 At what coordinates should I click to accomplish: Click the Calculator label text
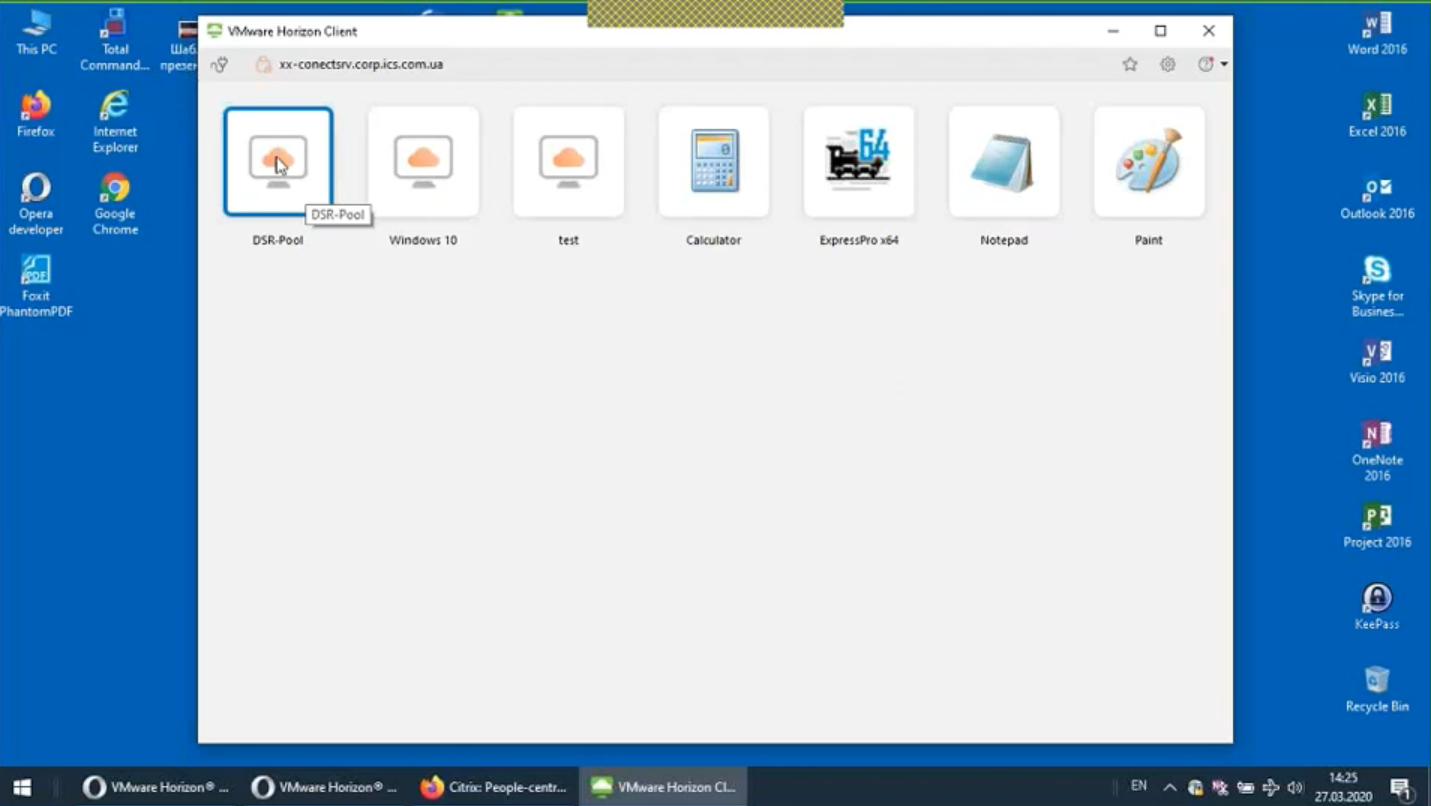[714, 240]
